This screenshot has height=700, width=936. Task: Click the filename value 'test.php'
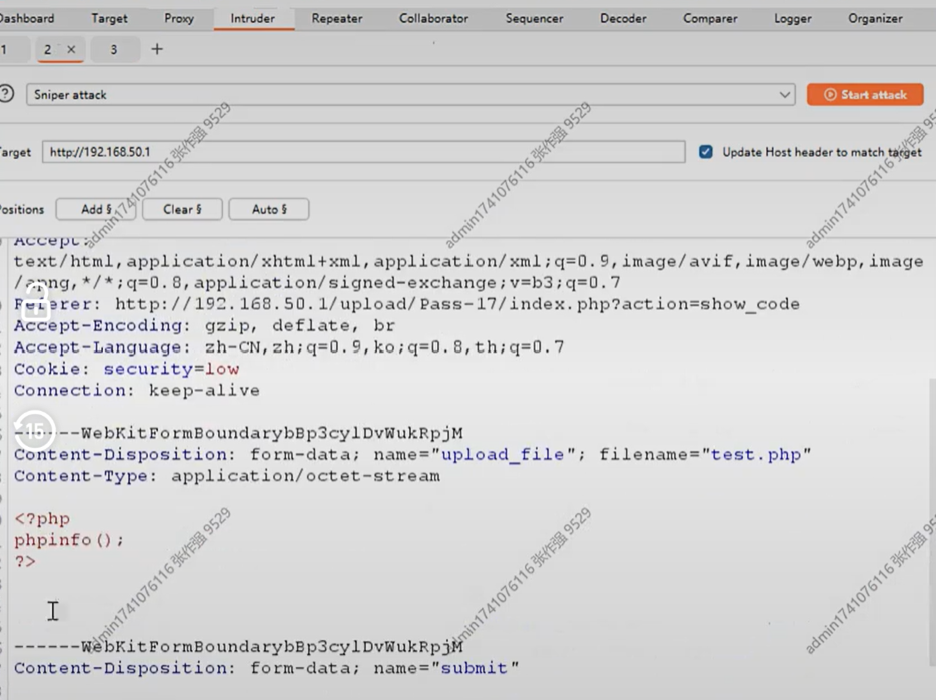coord(756,455)
